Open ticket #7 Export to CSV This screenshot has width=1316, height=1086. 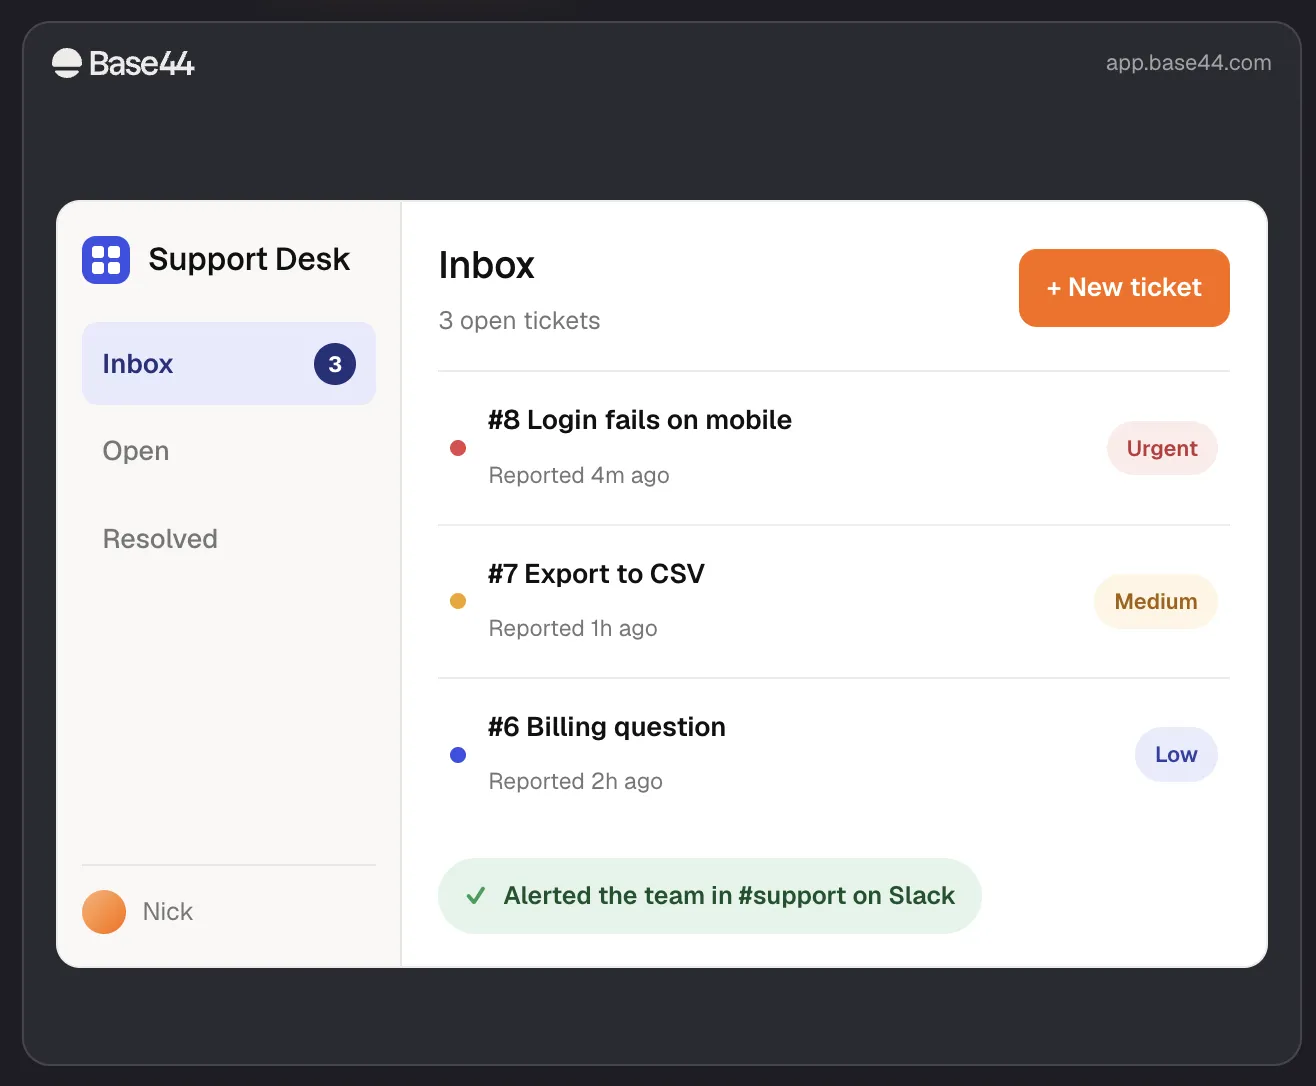[x=834, y=602]
